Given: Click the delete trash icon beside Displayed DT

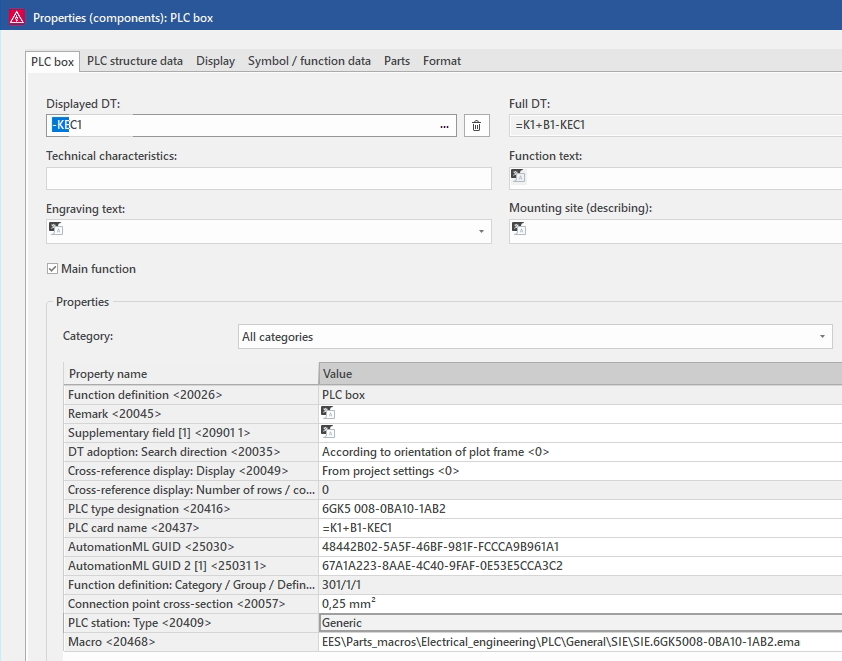Looking at the screenshot, I should 476,126.
